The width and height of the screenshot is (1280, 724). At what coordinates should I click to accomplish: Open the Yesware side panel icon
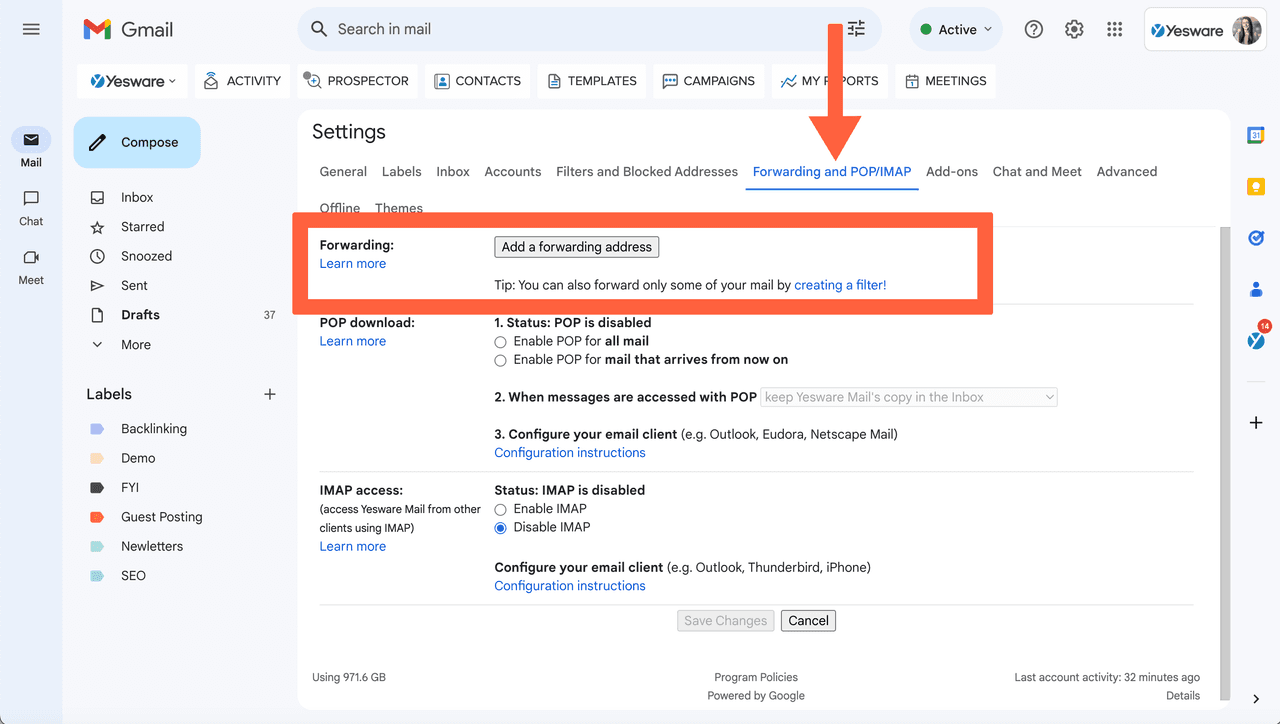pos(1255,339)
